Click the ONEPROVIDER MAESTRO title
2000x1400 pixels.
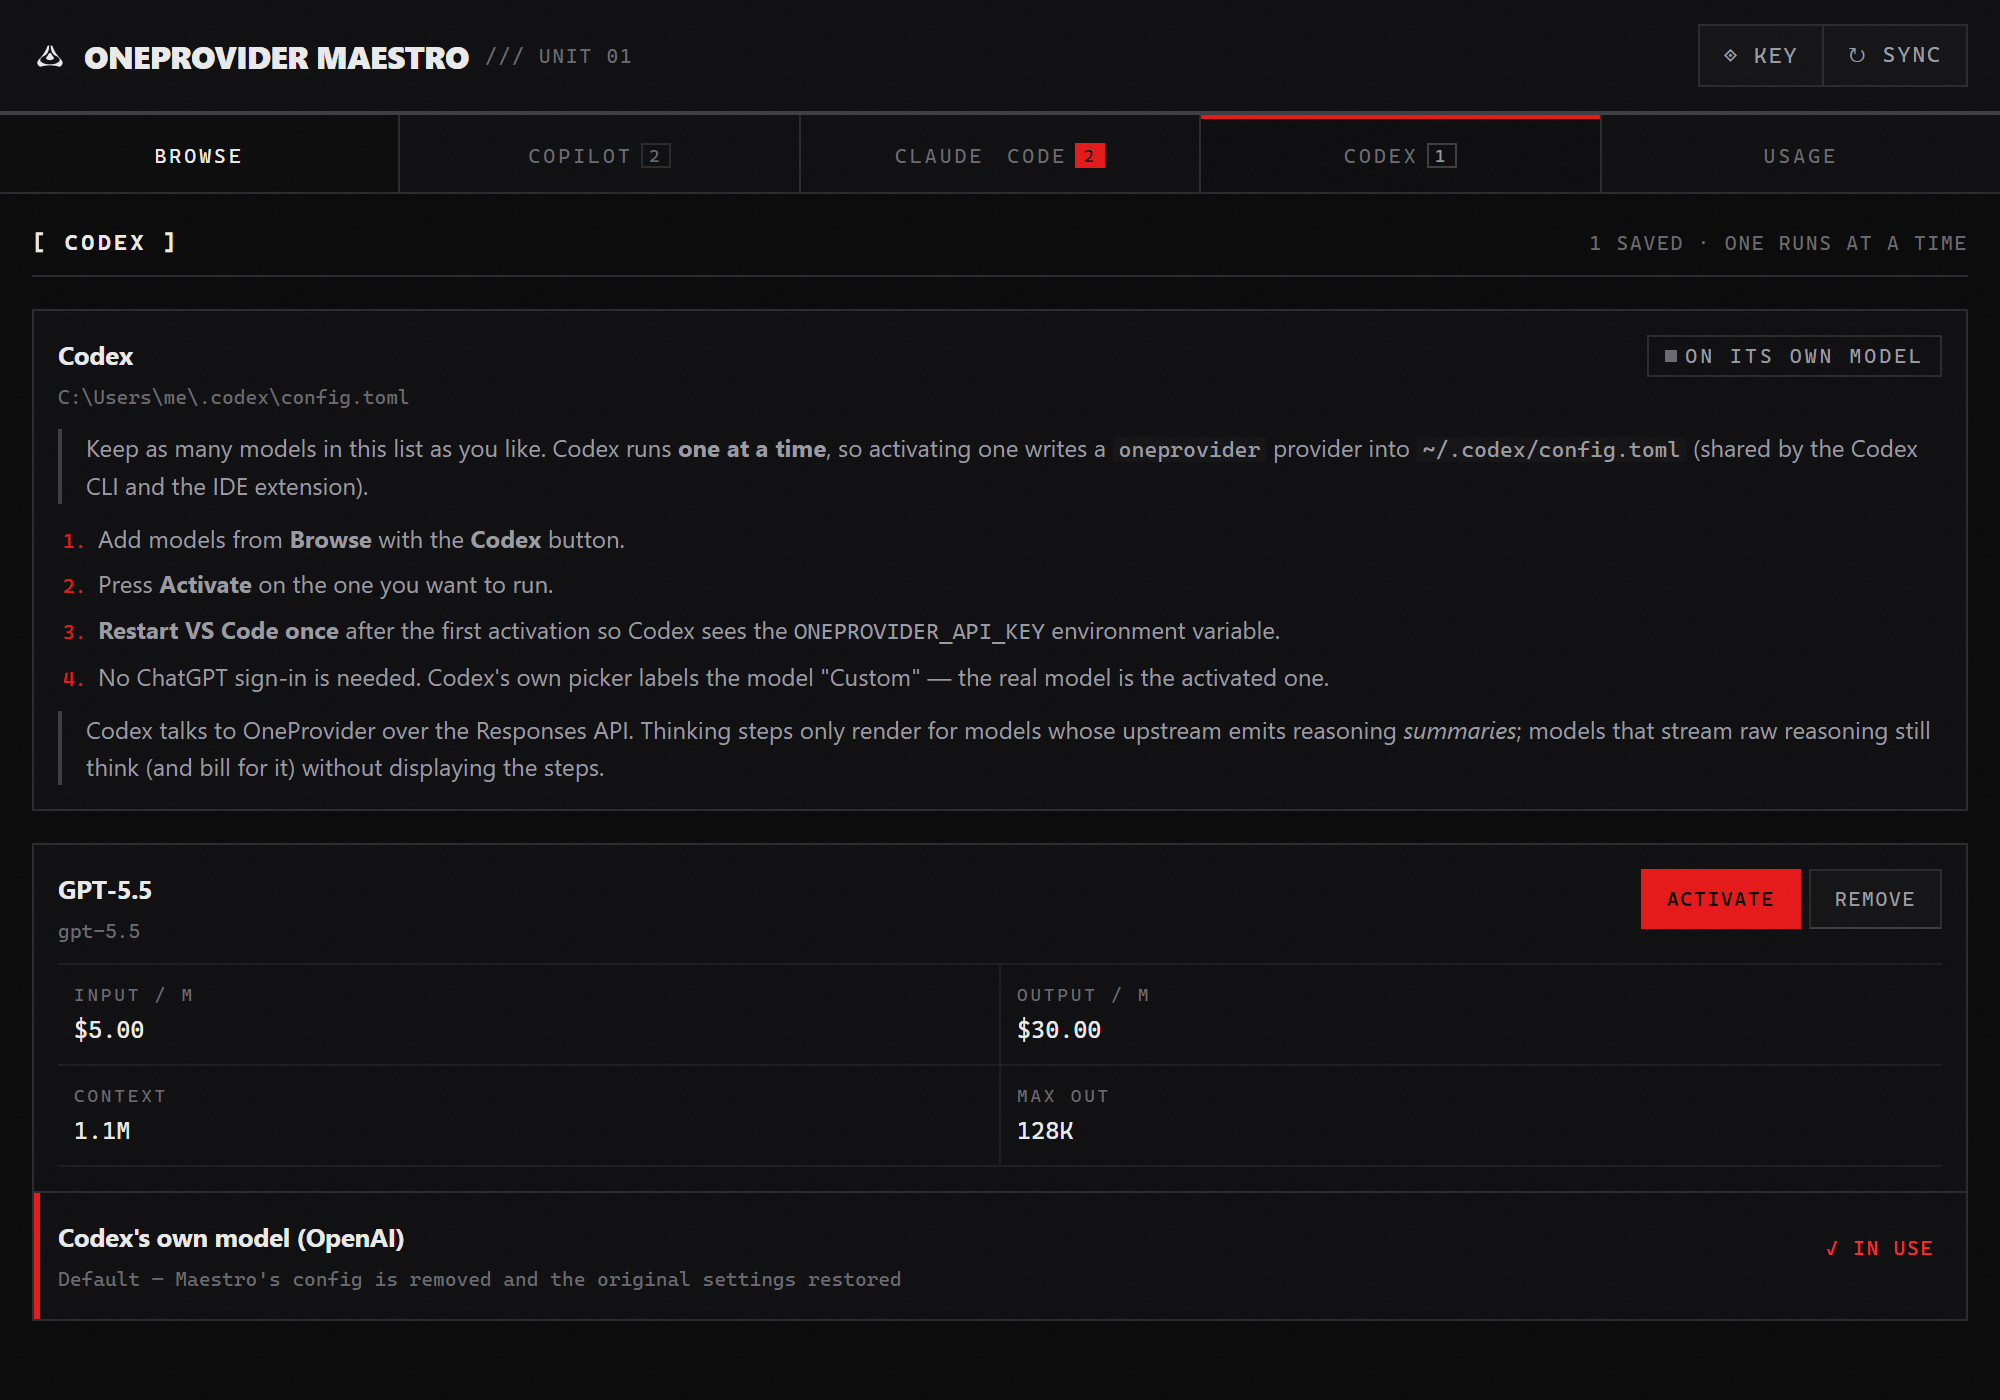[276, 58]
